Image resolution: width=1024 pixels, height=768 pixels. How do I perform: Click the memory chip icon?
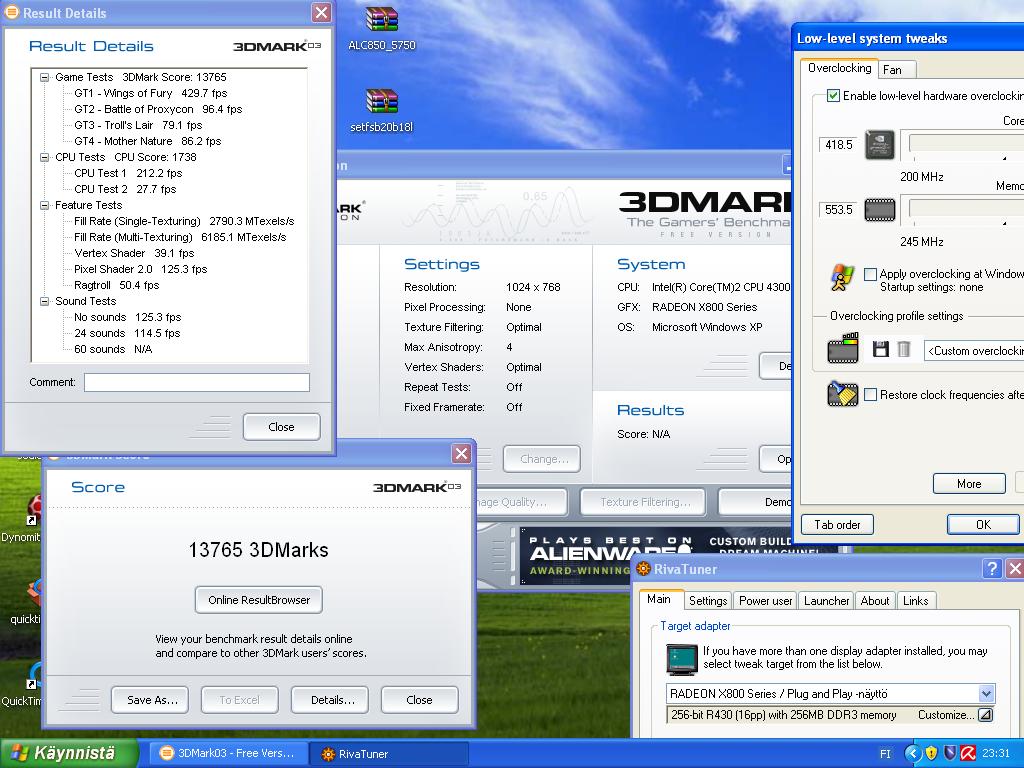[879, 210]
